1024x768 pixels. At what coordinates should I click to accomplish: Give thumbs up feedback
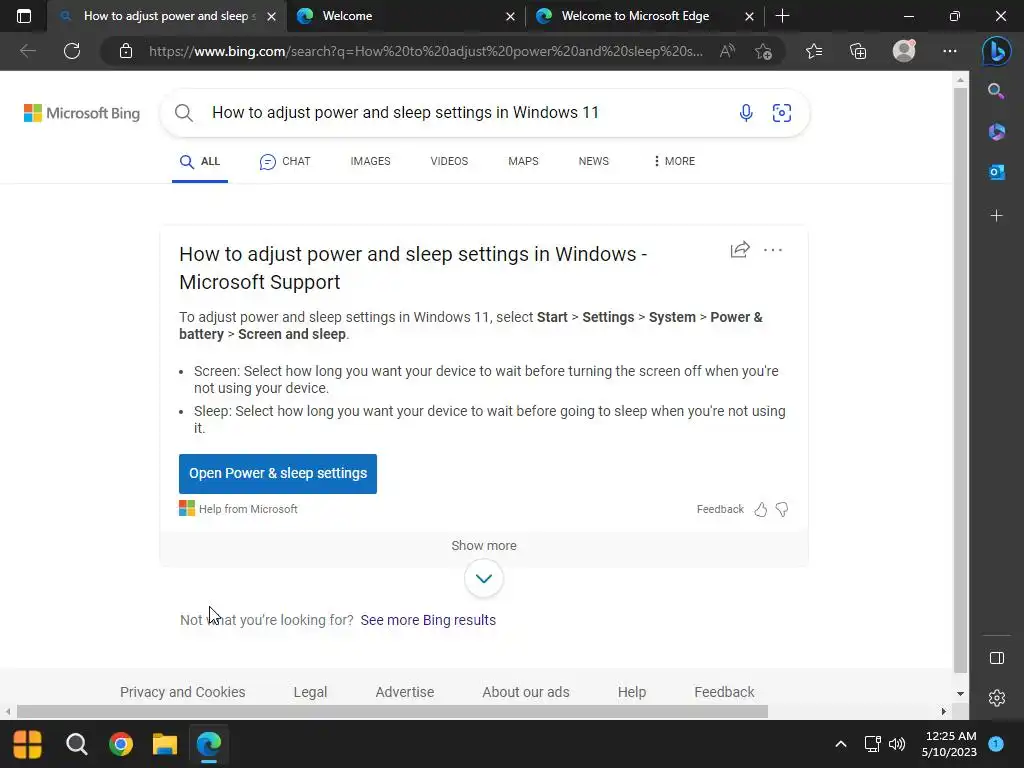pyautogui.click(x=761, y=509)
